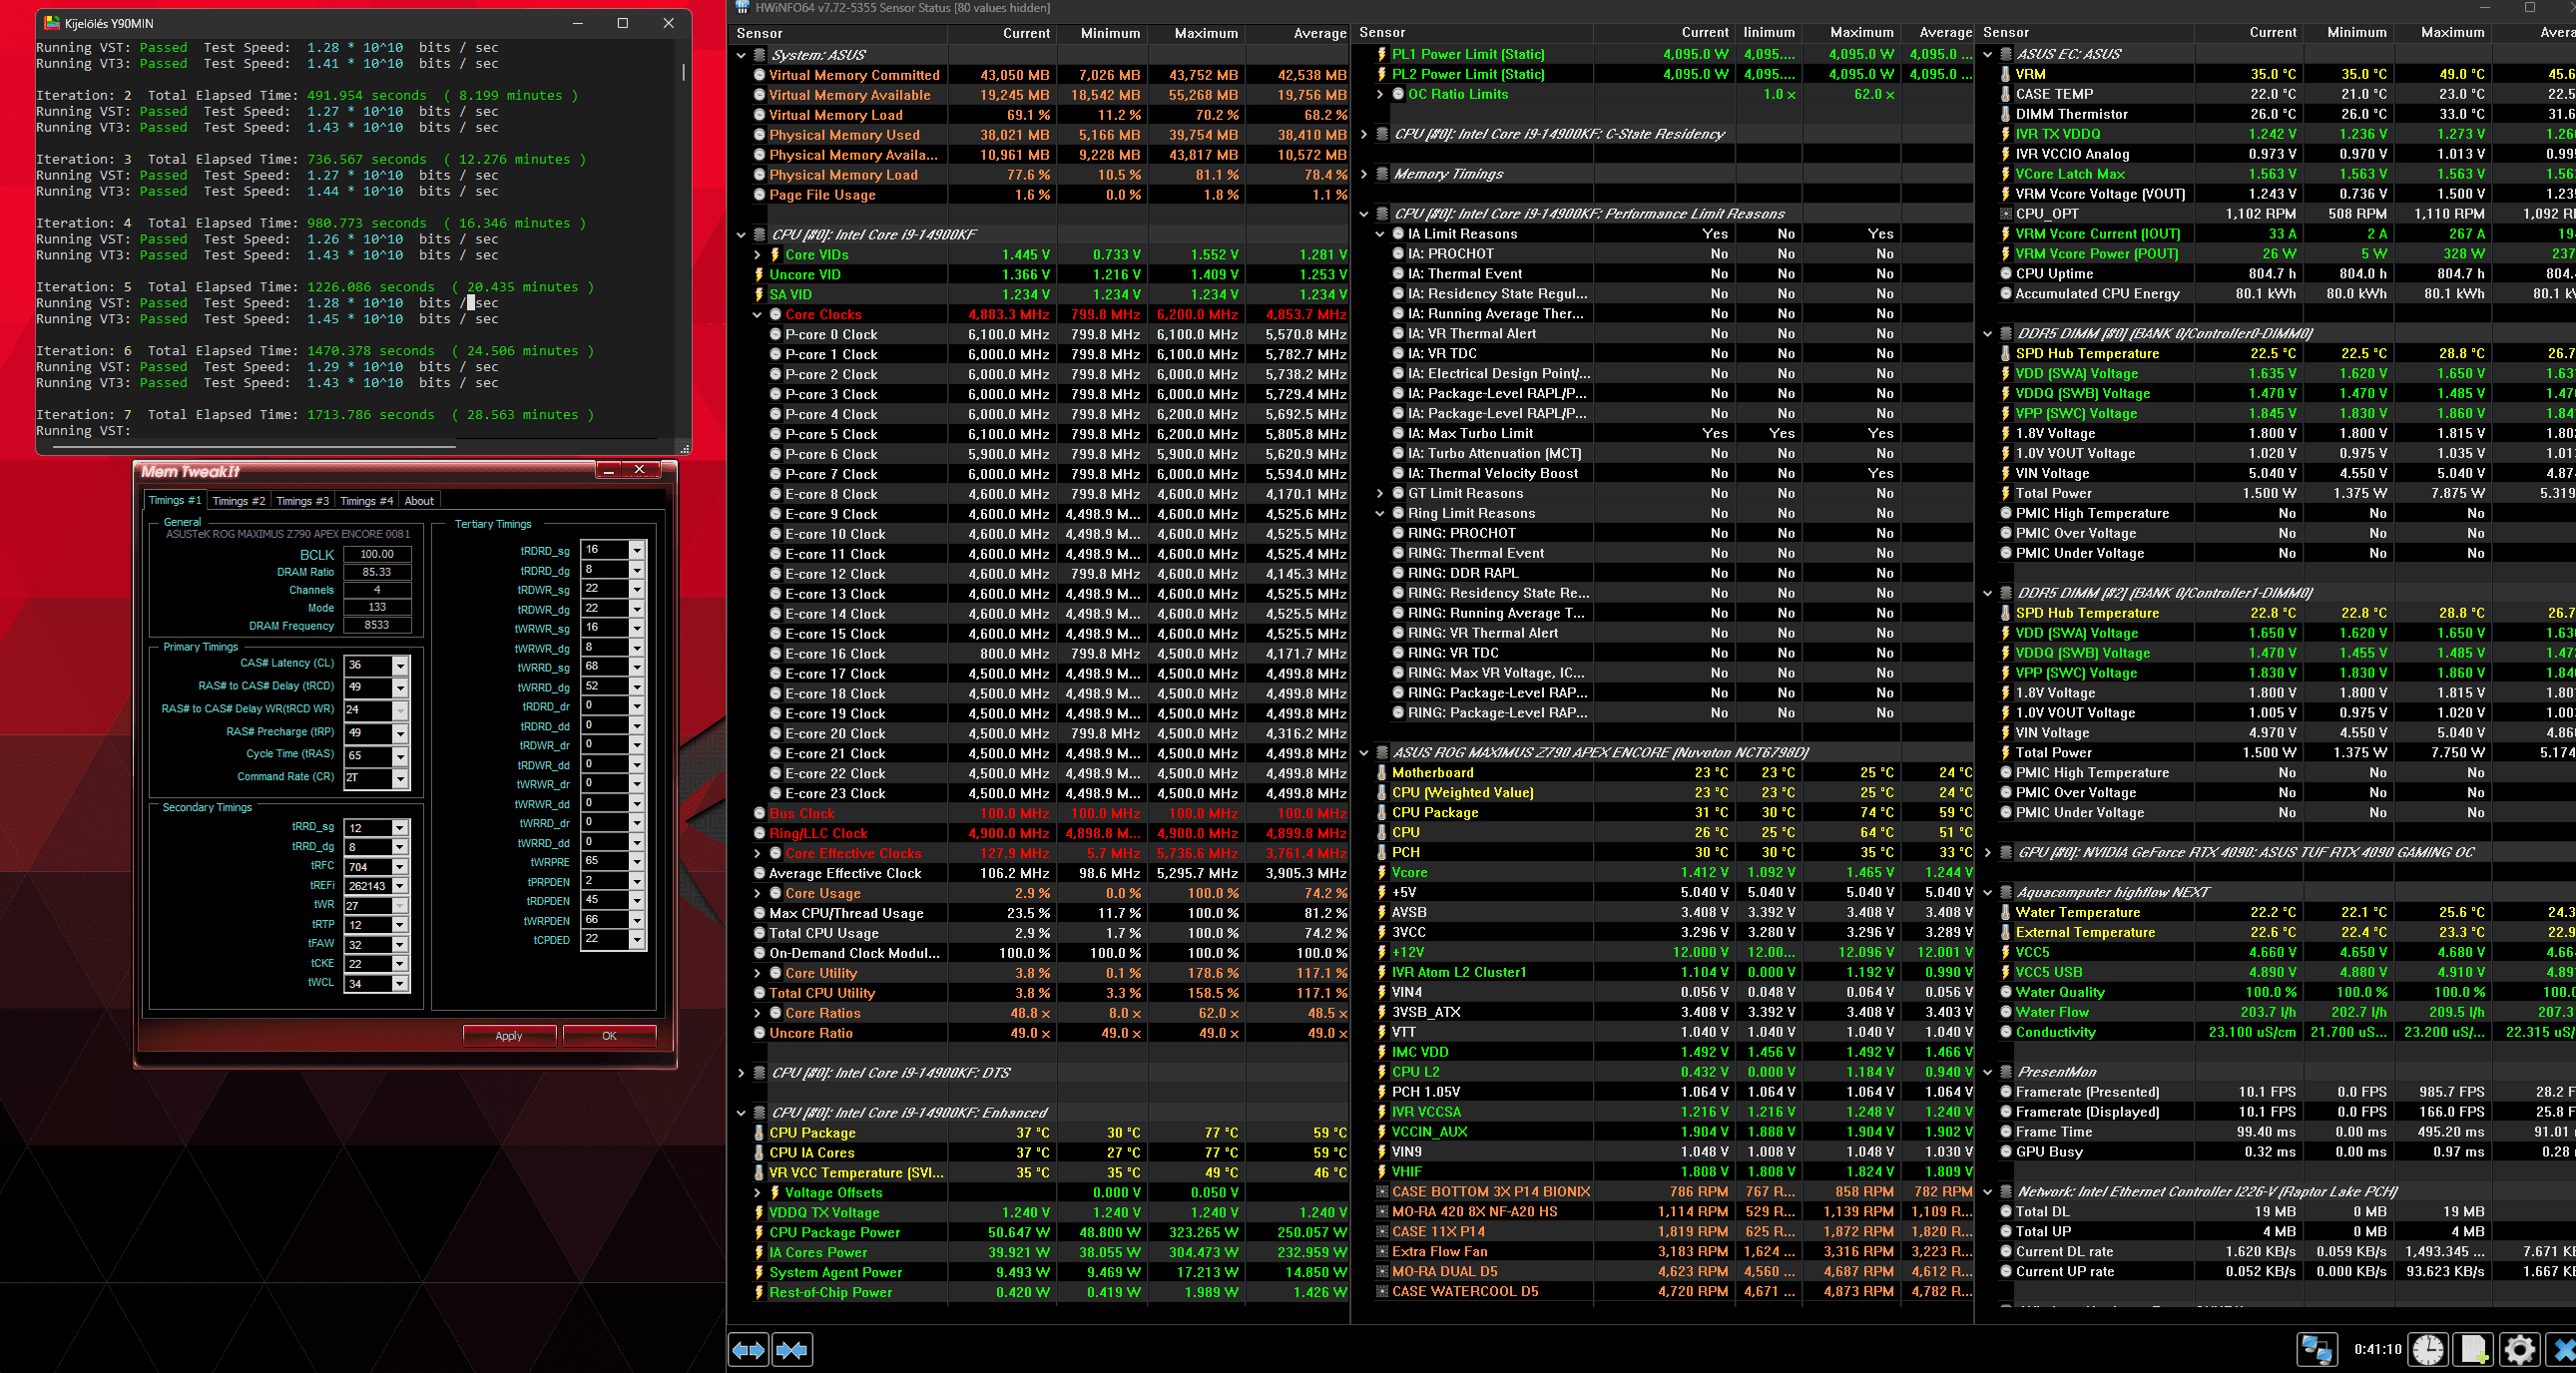
Task: Click the CASE BOTTOM 3X P14 BIONIX fan icon
Action: coord(1382,1192)
